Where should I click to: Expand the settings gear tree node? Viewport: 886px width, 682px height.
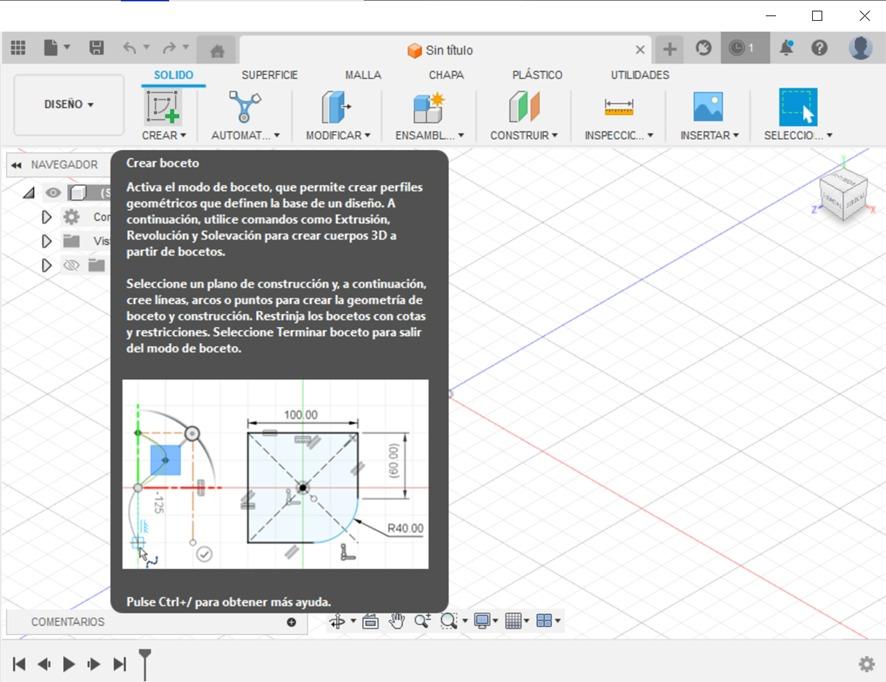pos(46,217)
